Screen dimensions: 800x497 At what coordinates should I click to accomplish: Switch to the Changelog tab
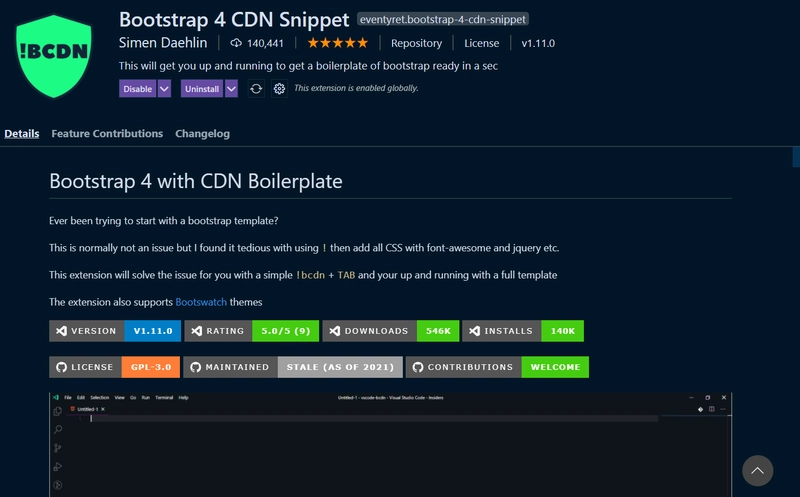pyautogui.click(x=203, y=134)
